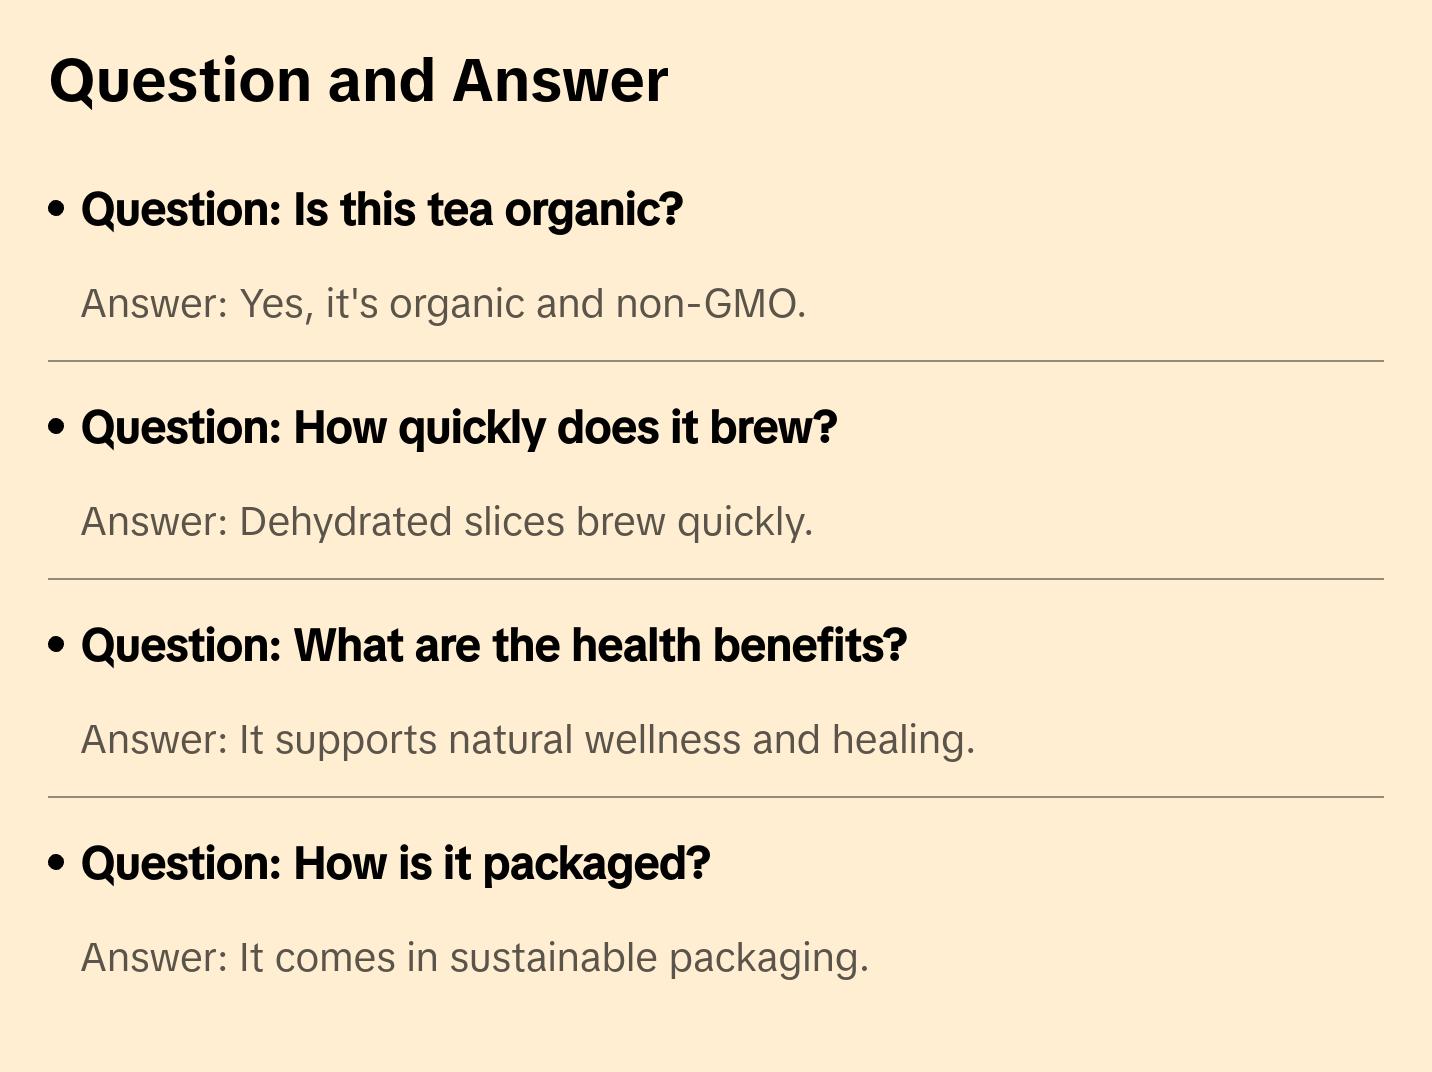
Task: Click the divider below the brew quickly answer
Action: (x=716, y=579)
